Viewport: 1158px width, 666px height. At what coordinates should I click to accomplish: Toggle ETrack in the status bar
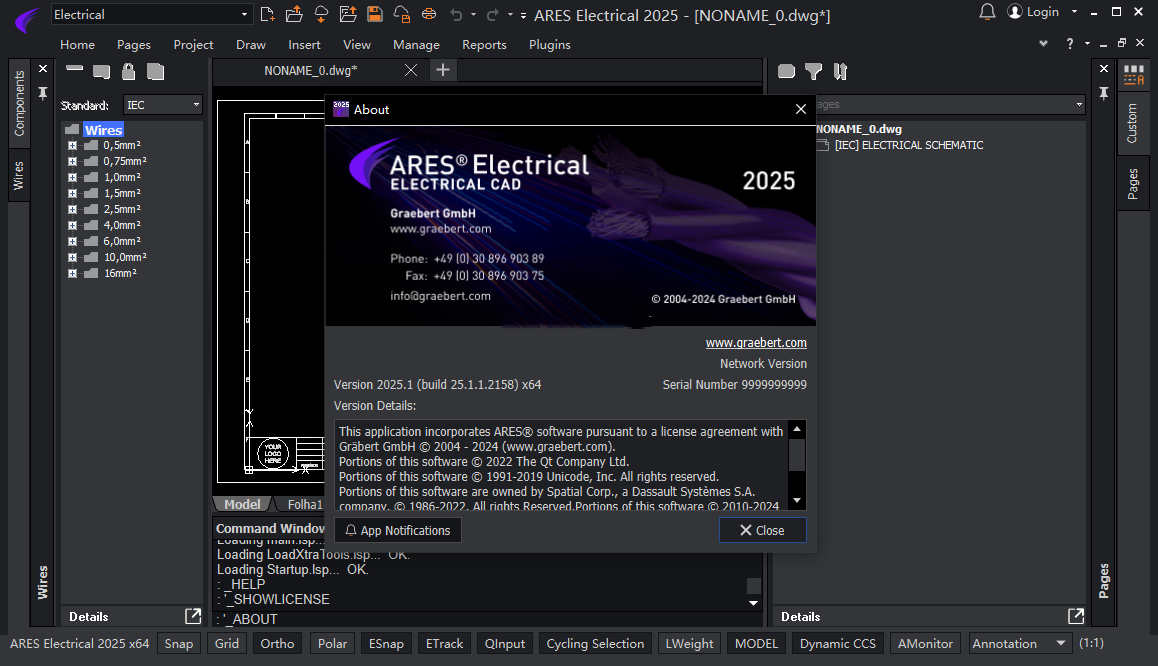tap(445, 643)
